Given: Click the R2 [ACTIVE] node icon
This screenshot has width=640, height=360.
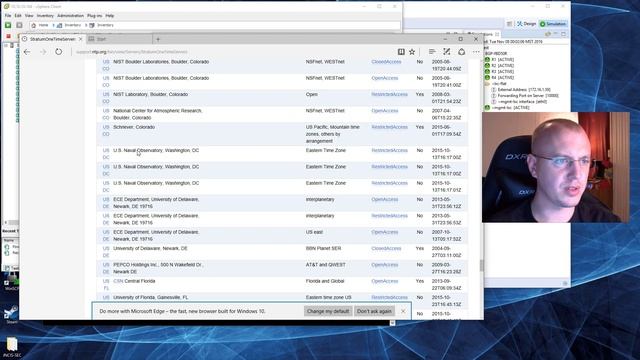Looking at the screenshot, I should pyautogui.click(x=487, y=65).
